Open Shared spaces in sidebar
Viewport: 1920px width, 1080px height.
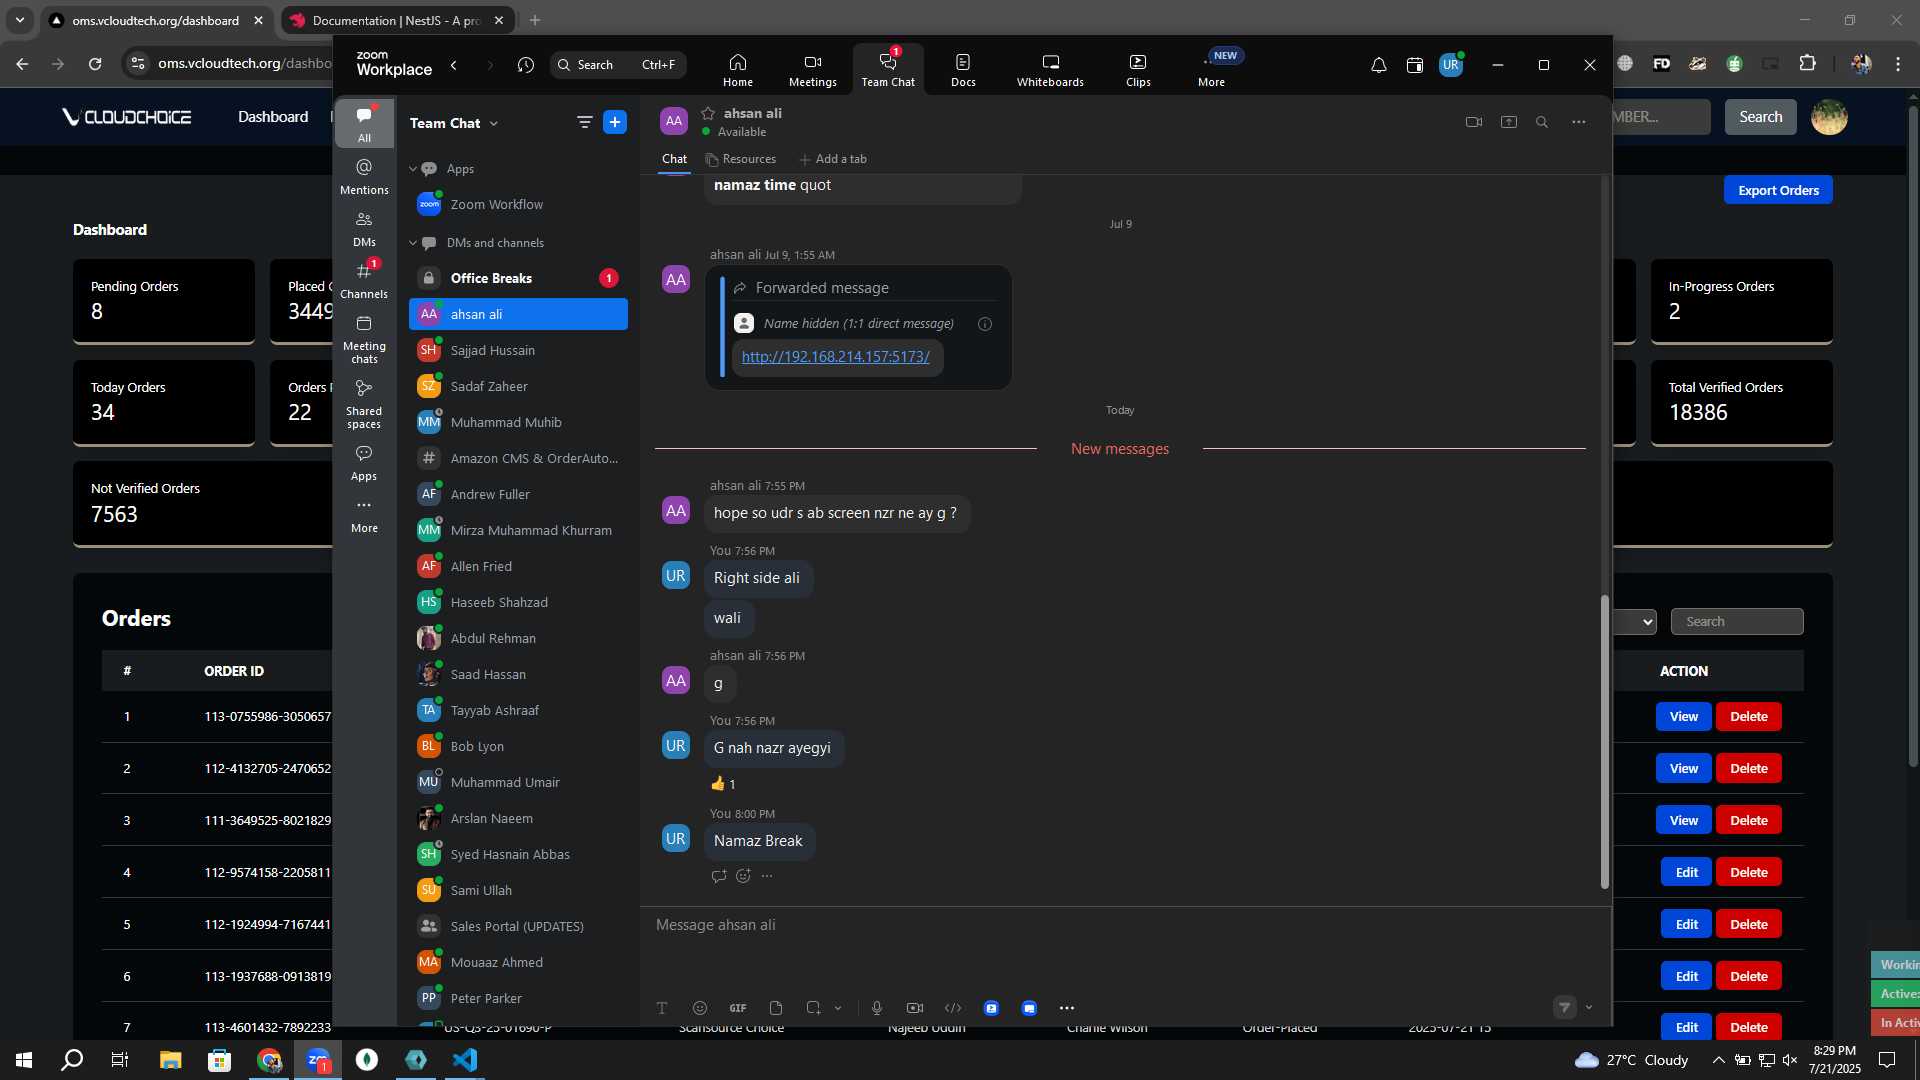364,404
